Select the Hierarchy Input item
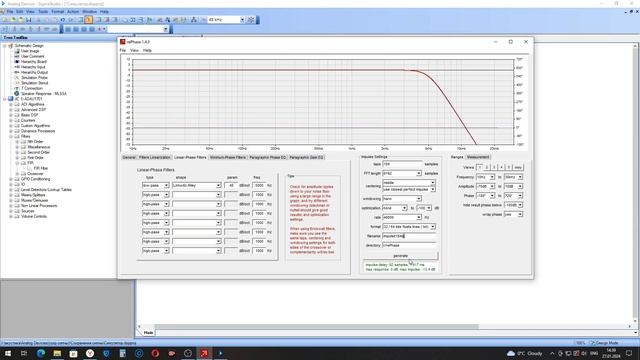Viewport: 640px width, 360px height. coord(33,67)
